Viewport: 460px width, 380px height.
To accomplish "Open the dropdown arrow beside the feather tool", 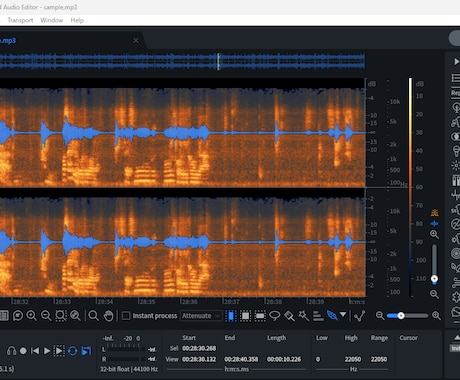I will pos(343,314).
